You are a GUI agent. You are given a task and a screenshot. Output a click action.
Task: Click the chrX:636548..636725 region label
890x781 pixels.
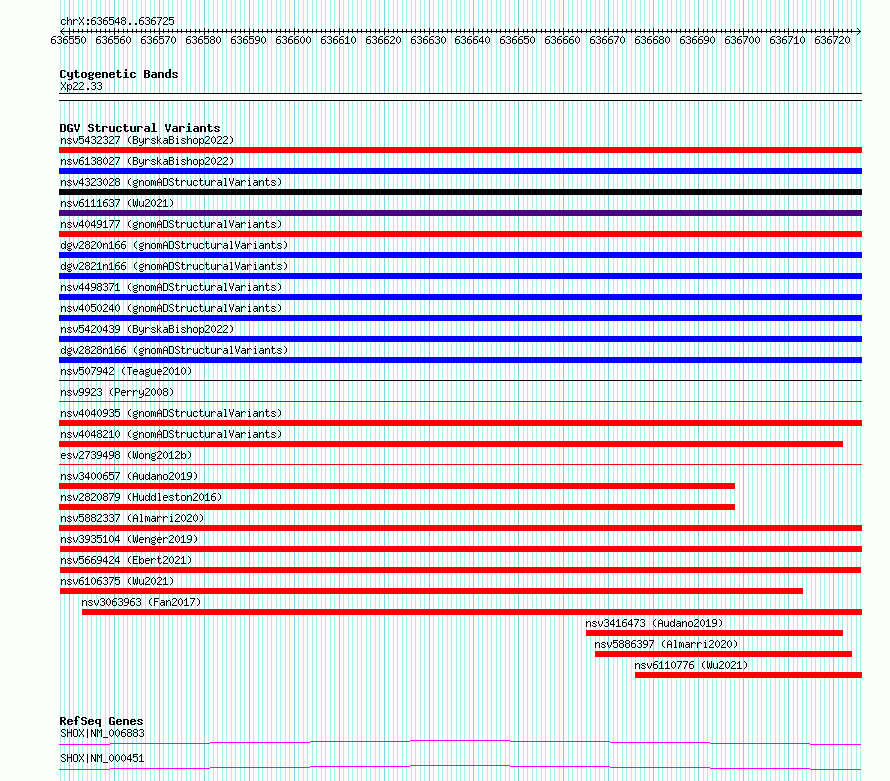pyautogui.click(x=117, y=21)
